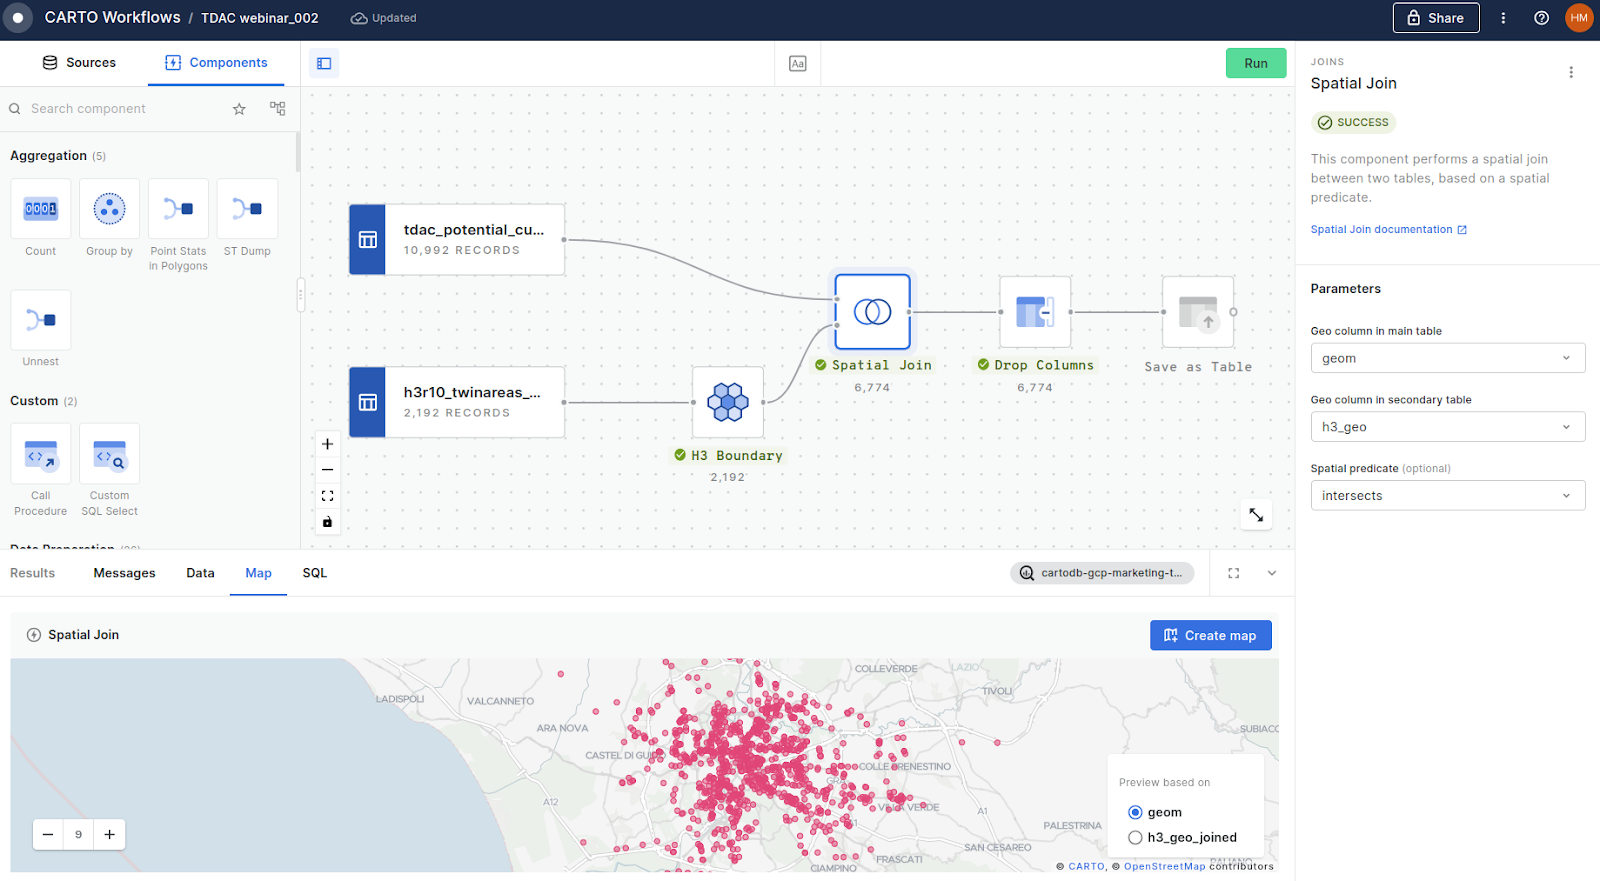The image size is (1600, 881).
Task: Maximize the results panel fullscreen icon
Action: (x=1234, y=573)
